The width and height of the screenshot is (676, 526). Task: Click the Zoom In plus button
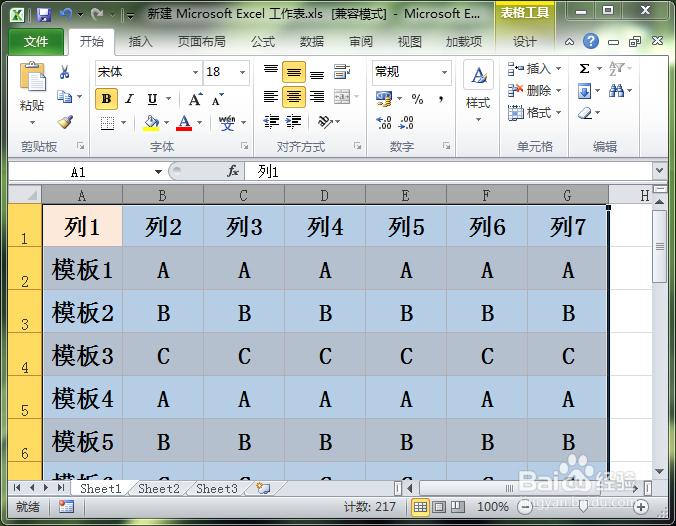(641, 507)
